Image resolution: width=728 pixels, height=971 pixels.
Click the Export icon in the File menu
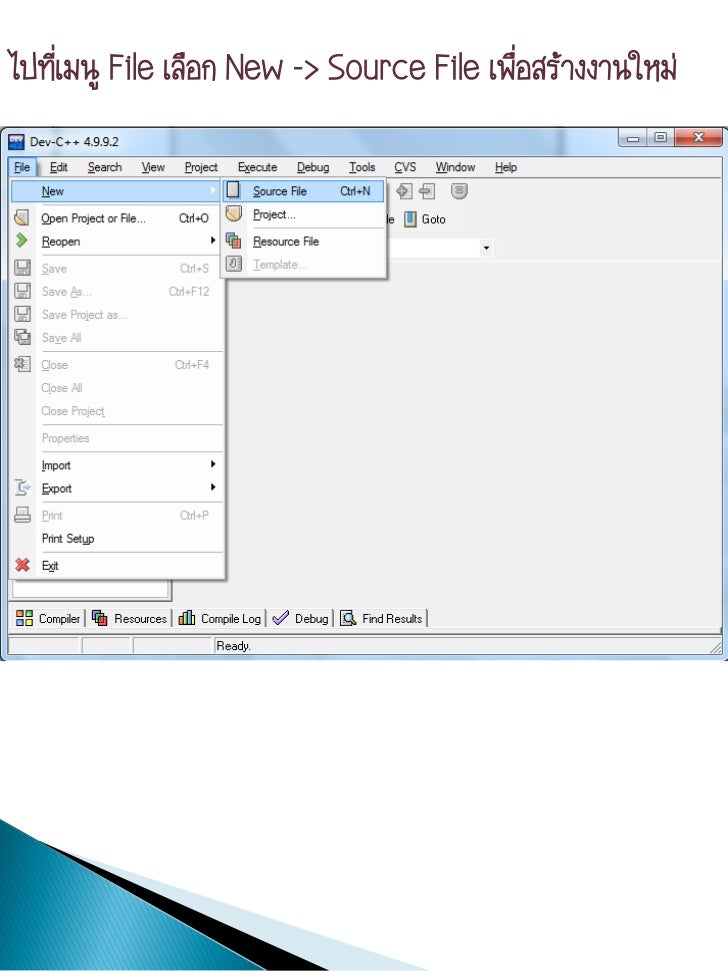tap(22, 487)
